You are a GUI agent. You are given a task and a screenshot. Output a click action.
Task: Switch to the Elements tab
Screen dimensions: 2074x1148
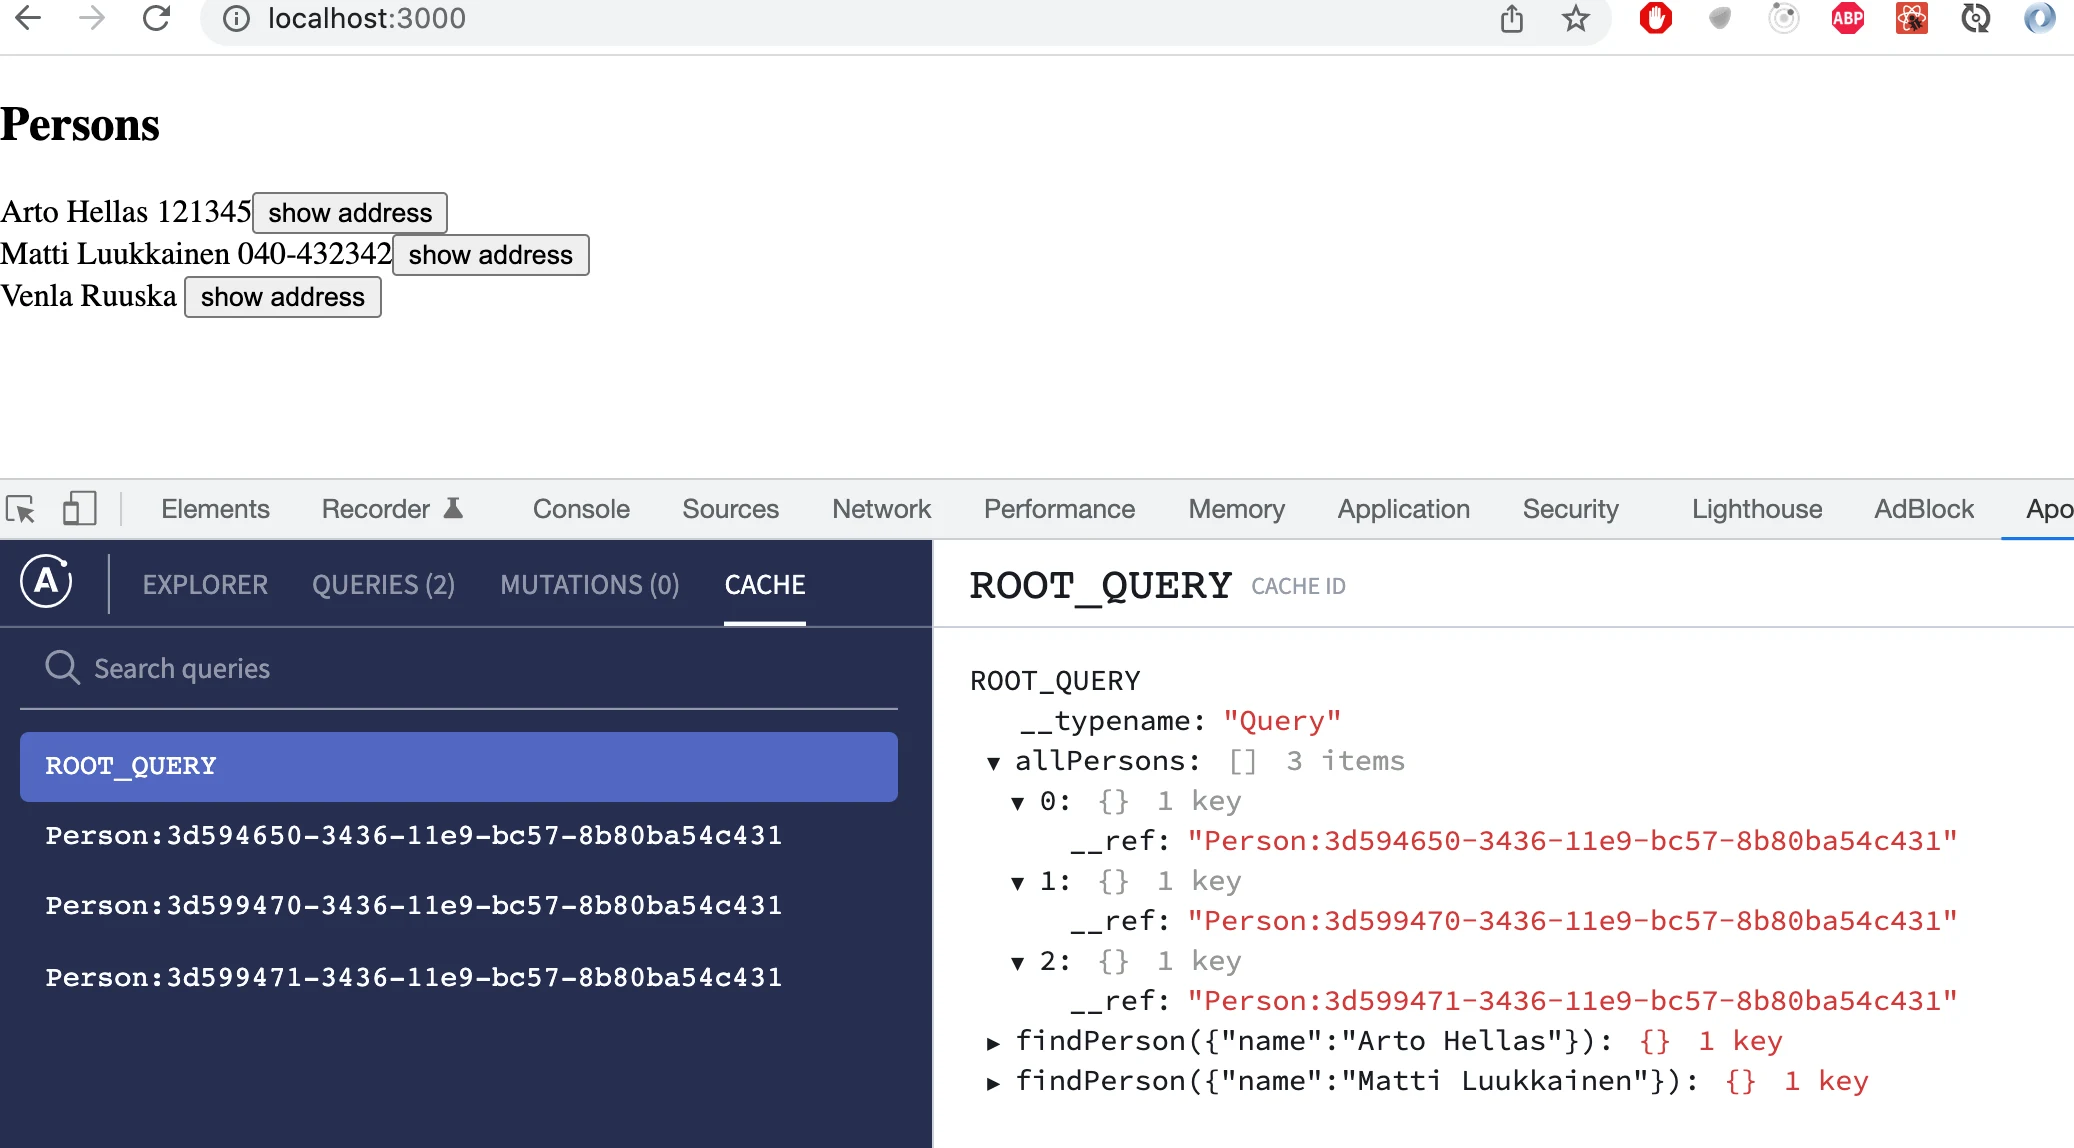pyautogui.click(x=215, y=509)
